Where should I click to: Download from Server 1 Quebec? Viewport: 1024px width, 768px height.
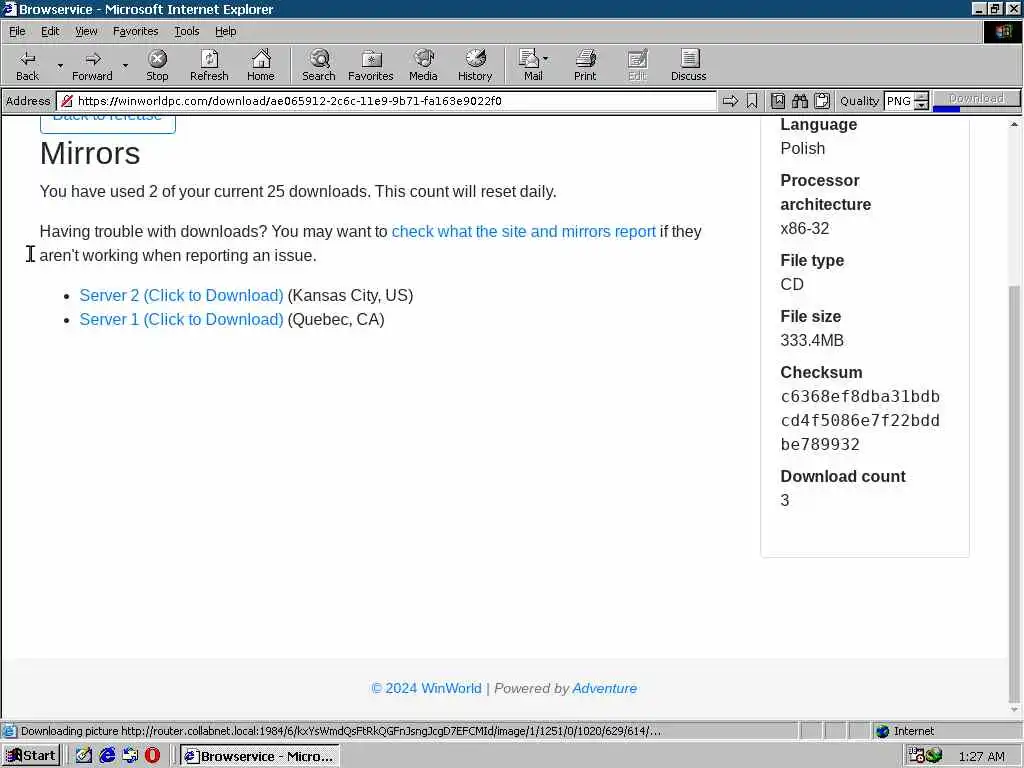click(181, 319)
